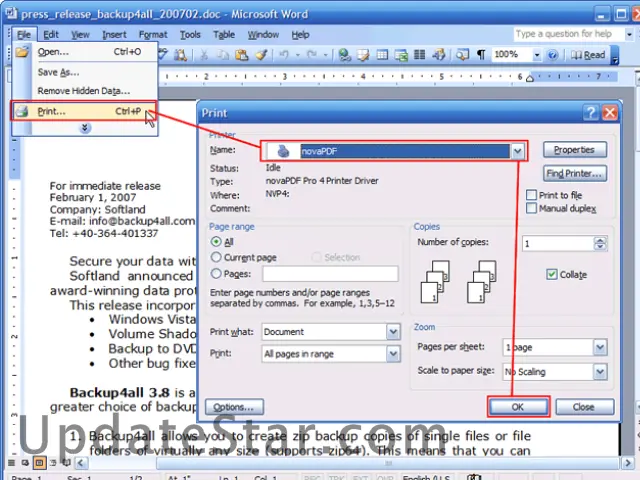Select the Pages radio button
Viewport: 640px width, 480px height.
pyautogui.click(x=216, y=273)
